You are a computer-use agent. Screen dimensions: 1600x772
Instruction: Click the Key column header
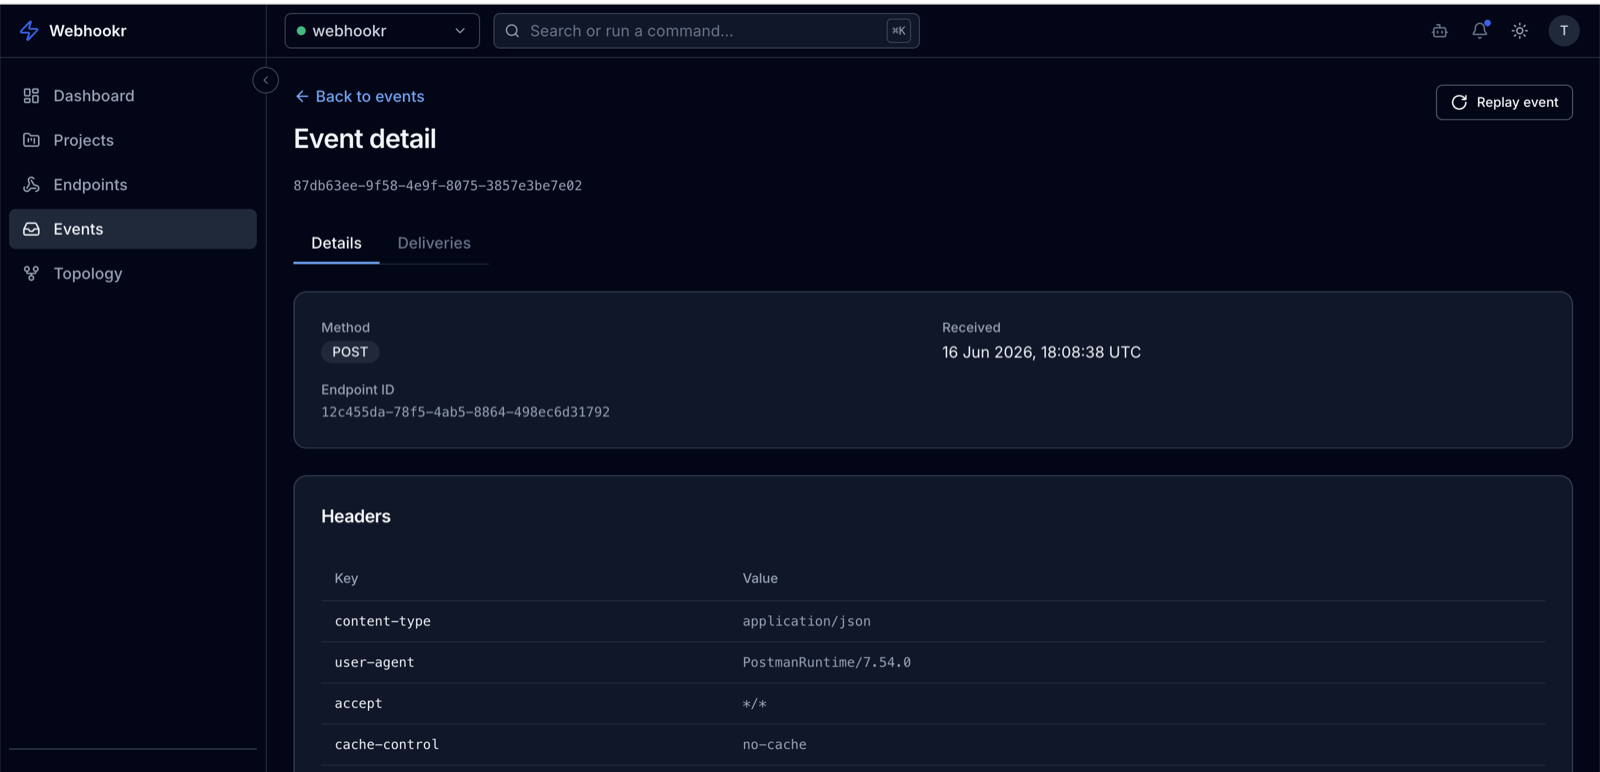pyautogui.click(x=346, y=578)
